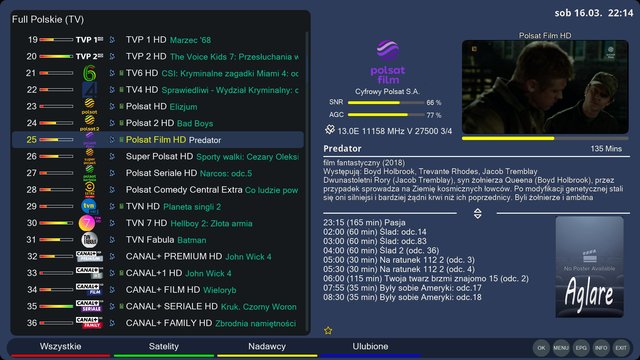The width and height of the screenshot is (640, 360).
Task: Click the OK round button
Action: click(541, 348)
